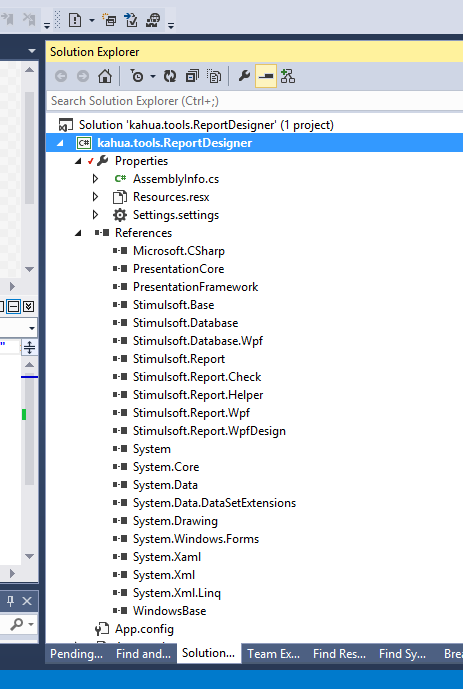Click the sparkle window toolbar icon
Image resolution: width=463 pixels, height=689 pixels.
(109, 20)
